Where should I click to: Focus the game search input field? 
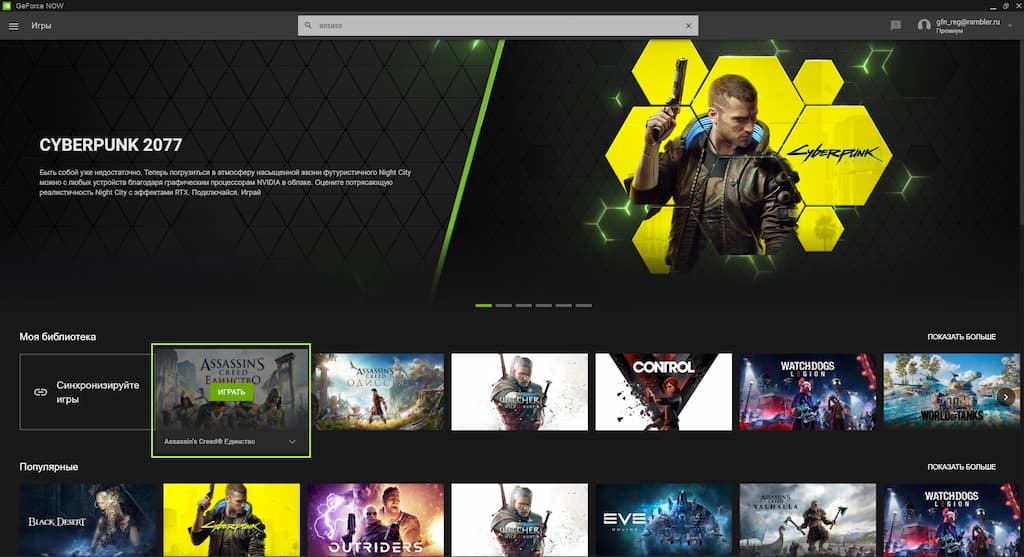click(498, 25)
